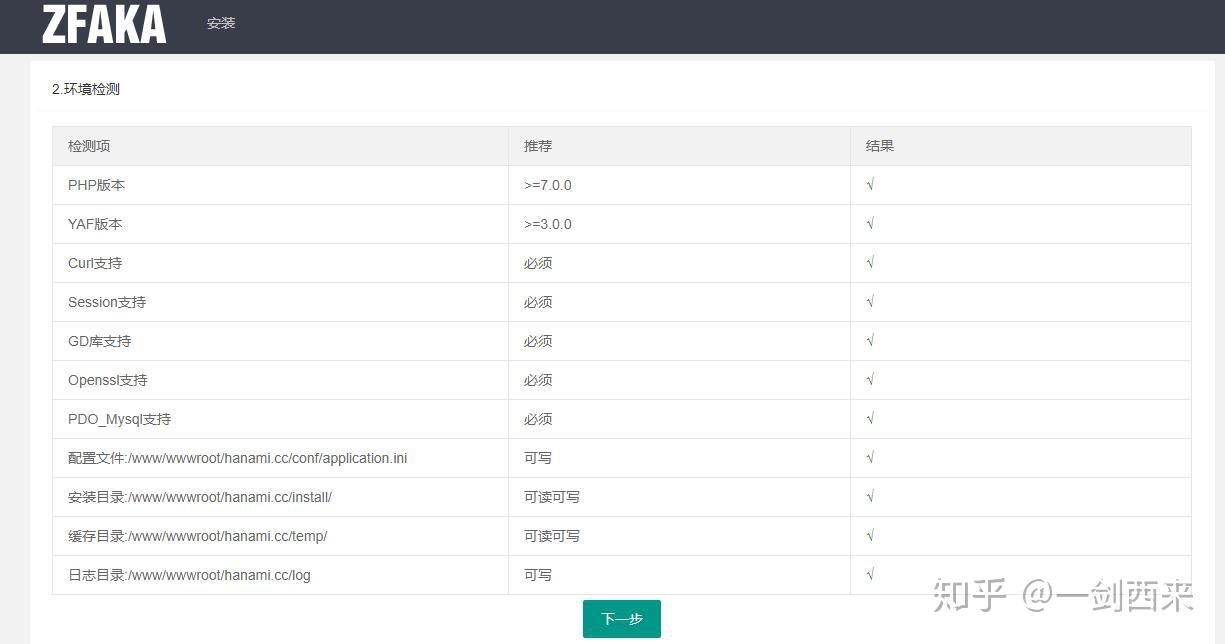Select the 检测项 column header
This screenshot has height=644, width=1225.
pyautogui.click(x=89, y=145)
